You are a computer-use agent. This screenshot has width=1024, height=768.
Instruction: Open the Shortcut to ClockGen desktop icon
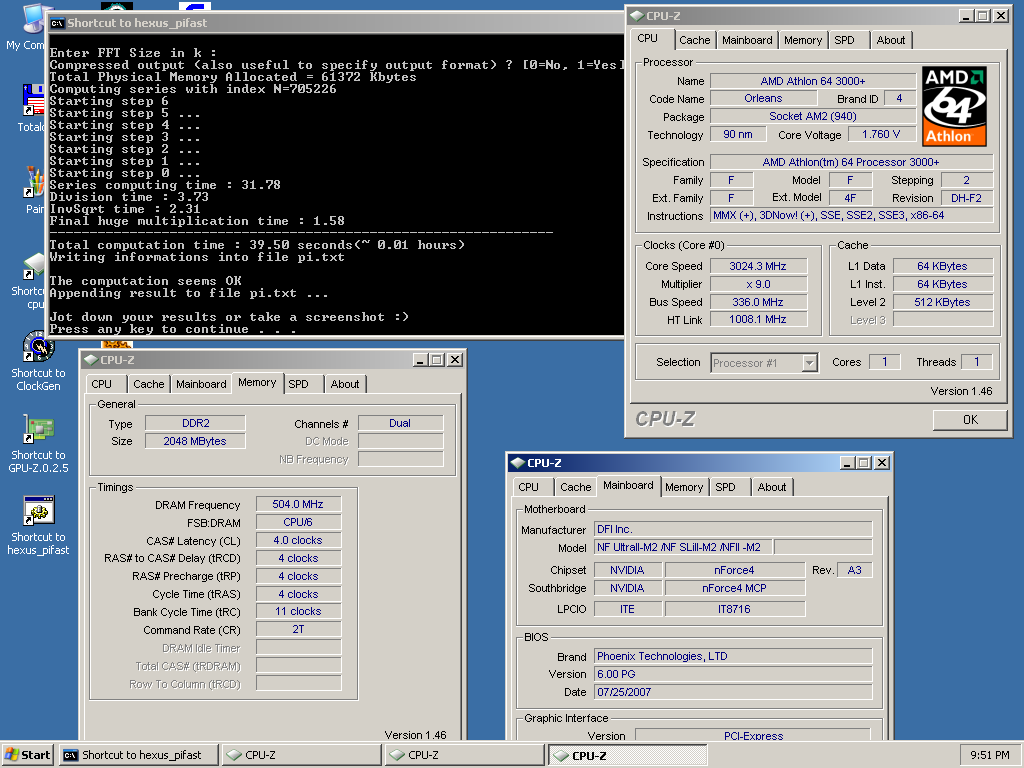point(38,361)
